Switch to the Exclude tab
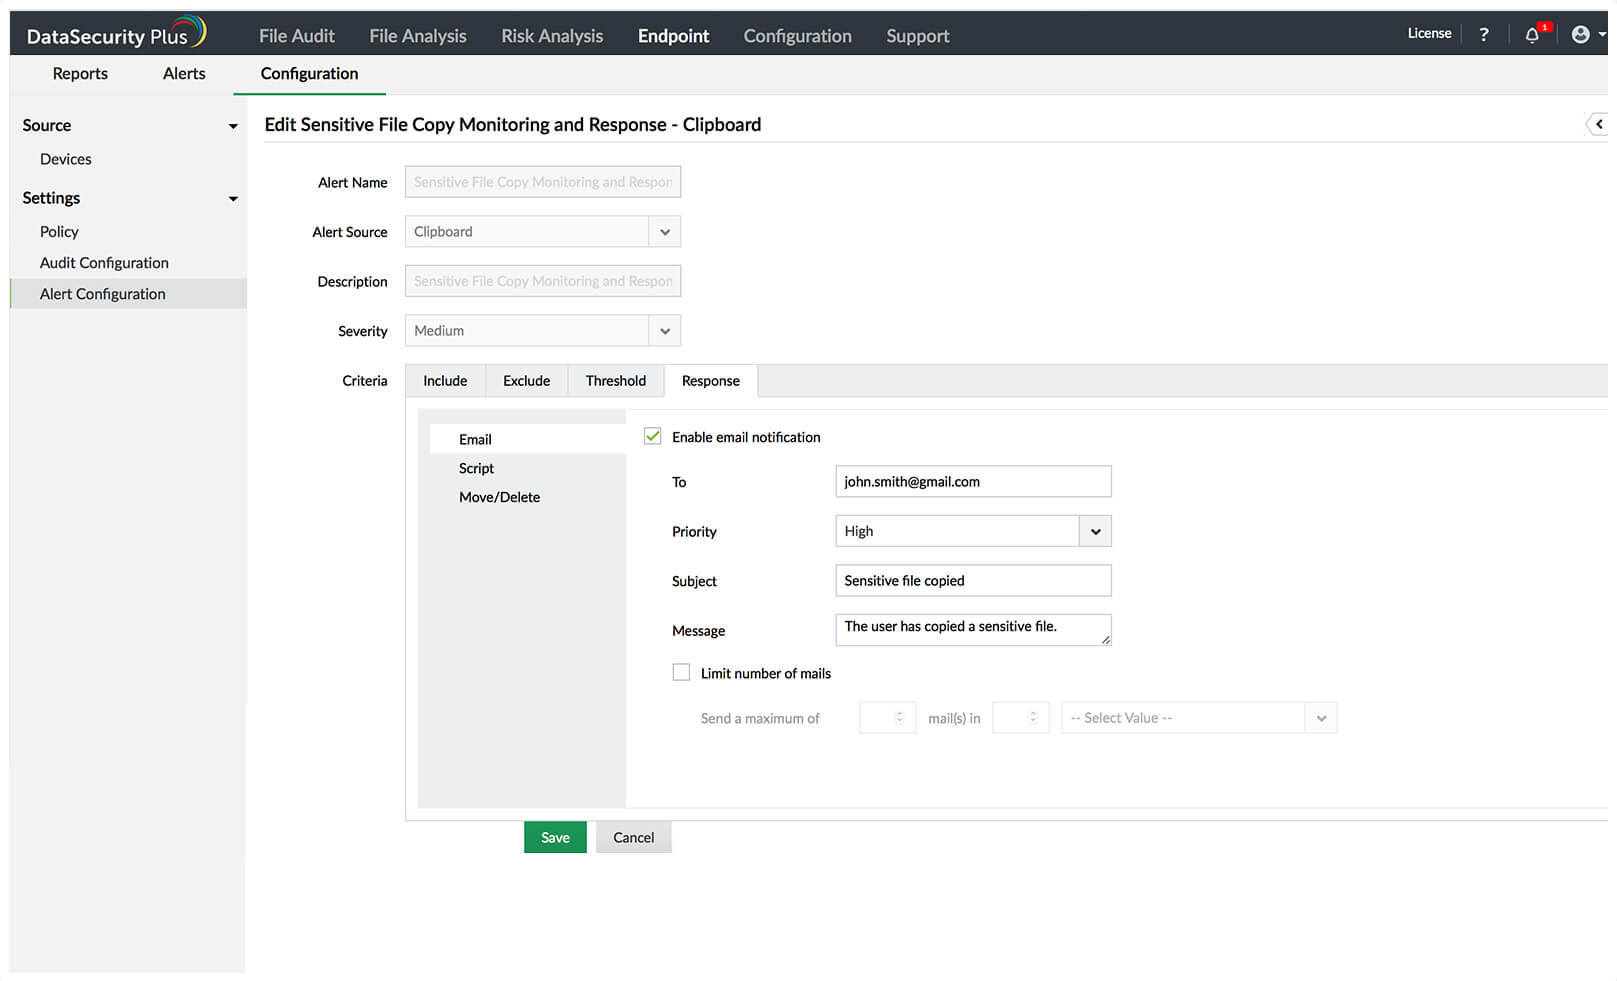The image size is (1617, 981). coord(526,380)
